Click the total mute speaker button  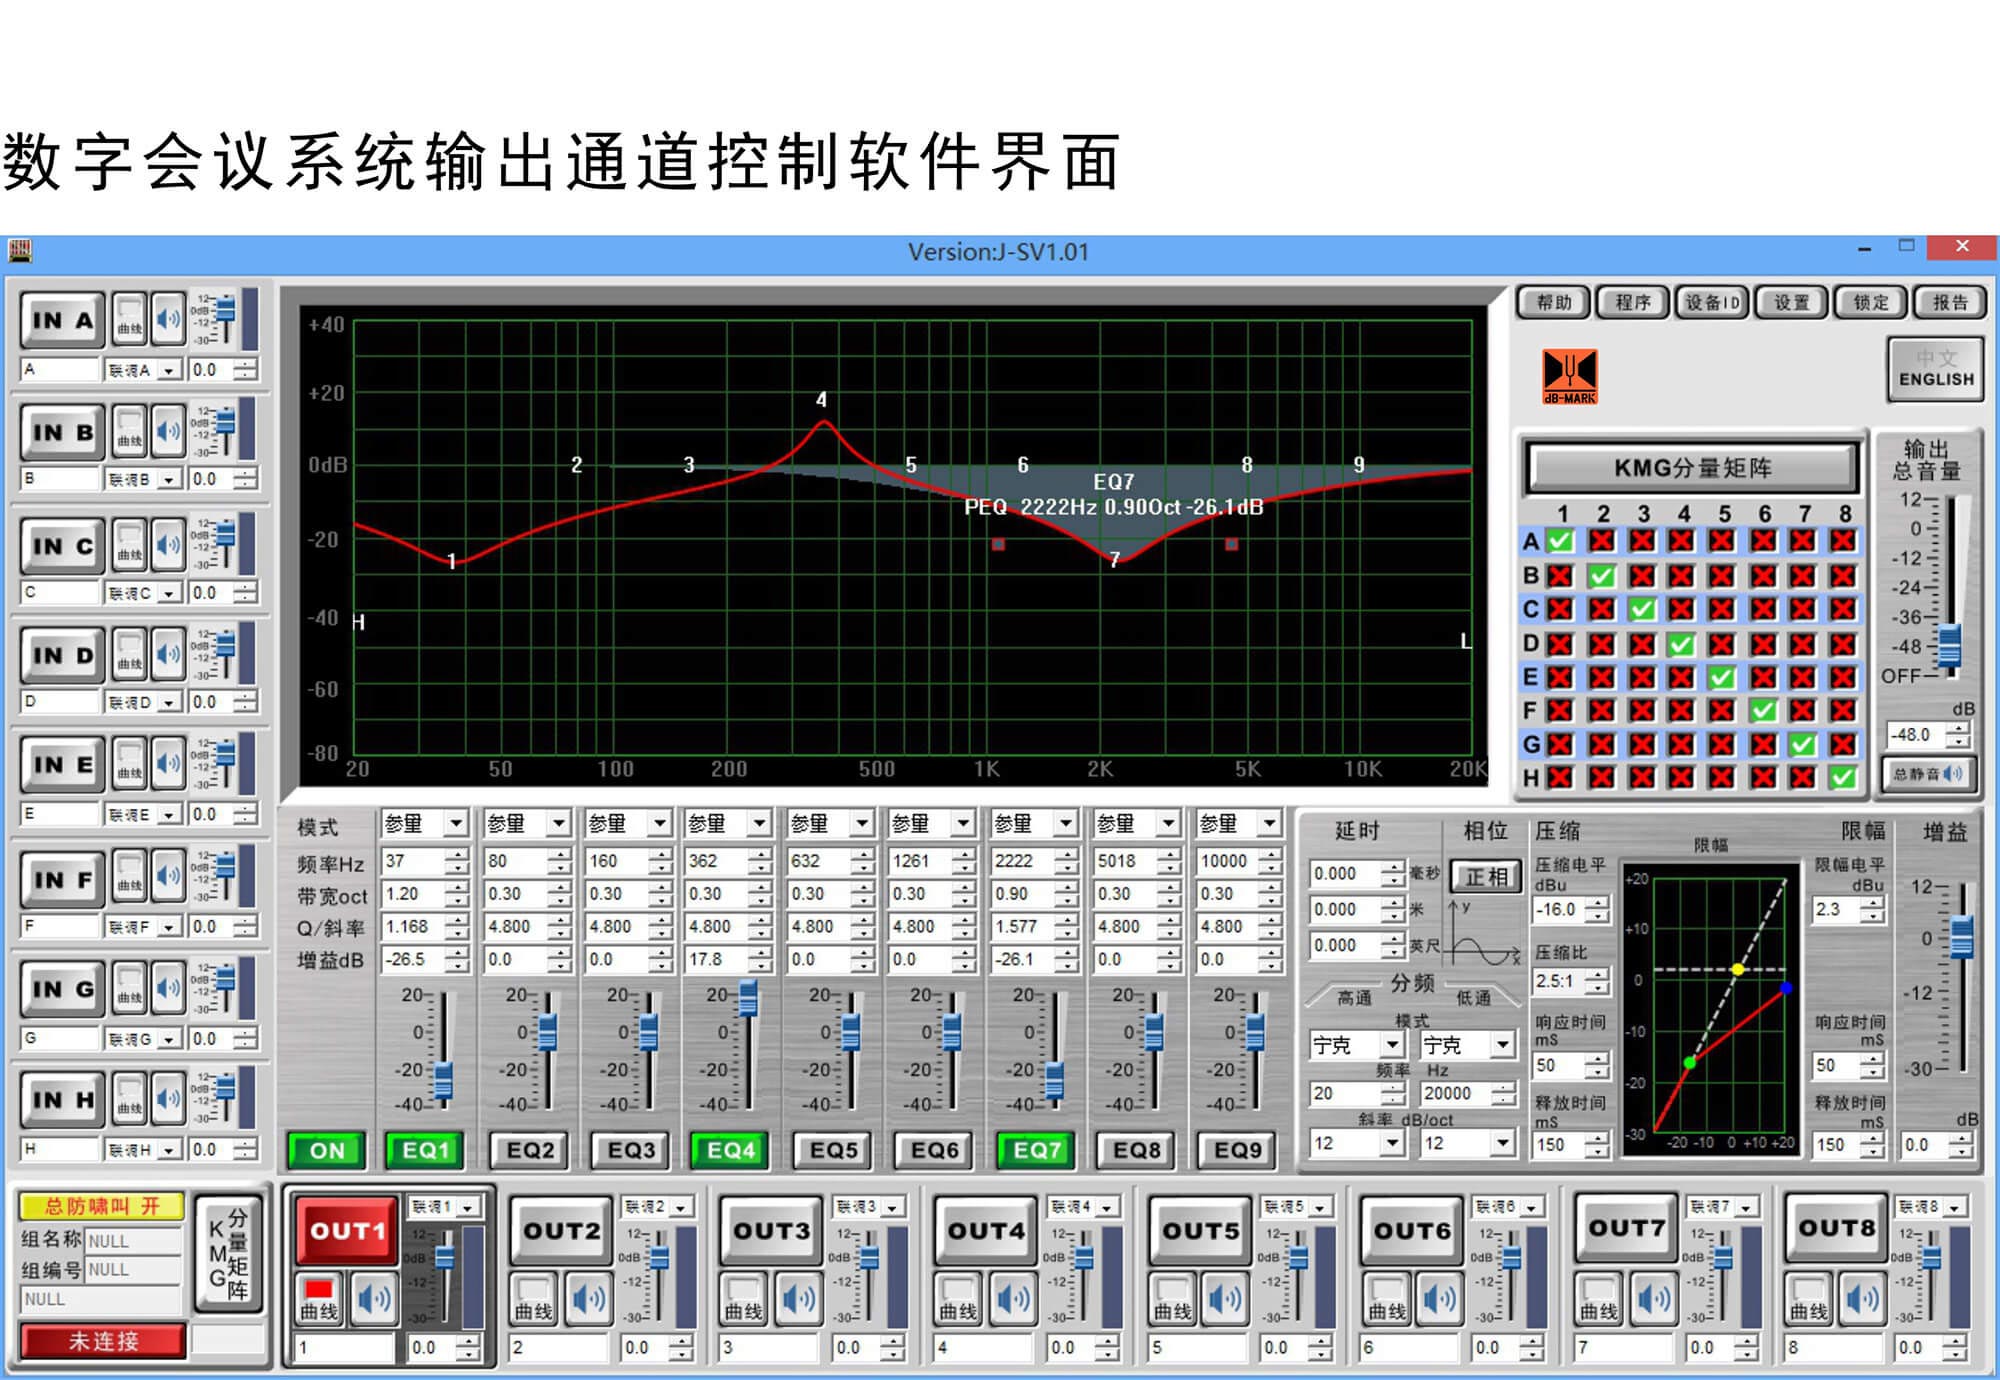coord(1928,774)
